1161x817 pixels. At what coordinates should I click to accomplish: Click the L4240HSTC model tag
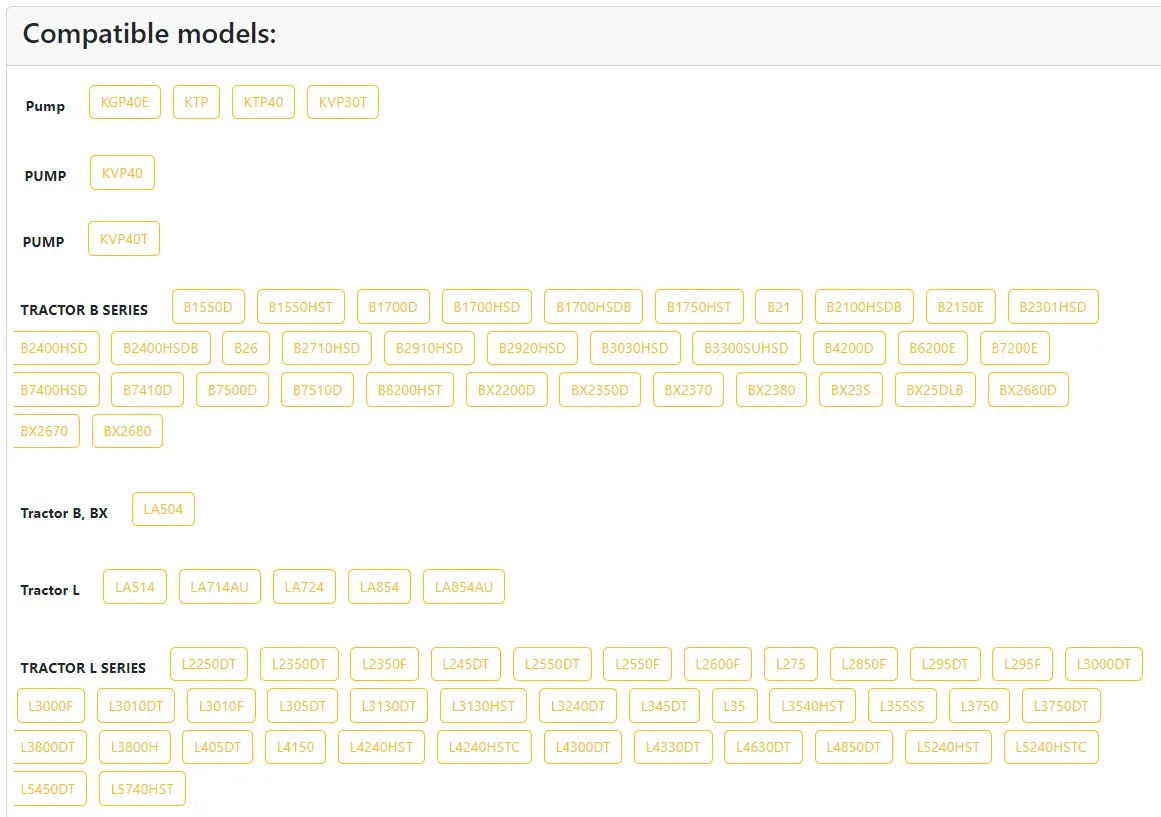485,747
